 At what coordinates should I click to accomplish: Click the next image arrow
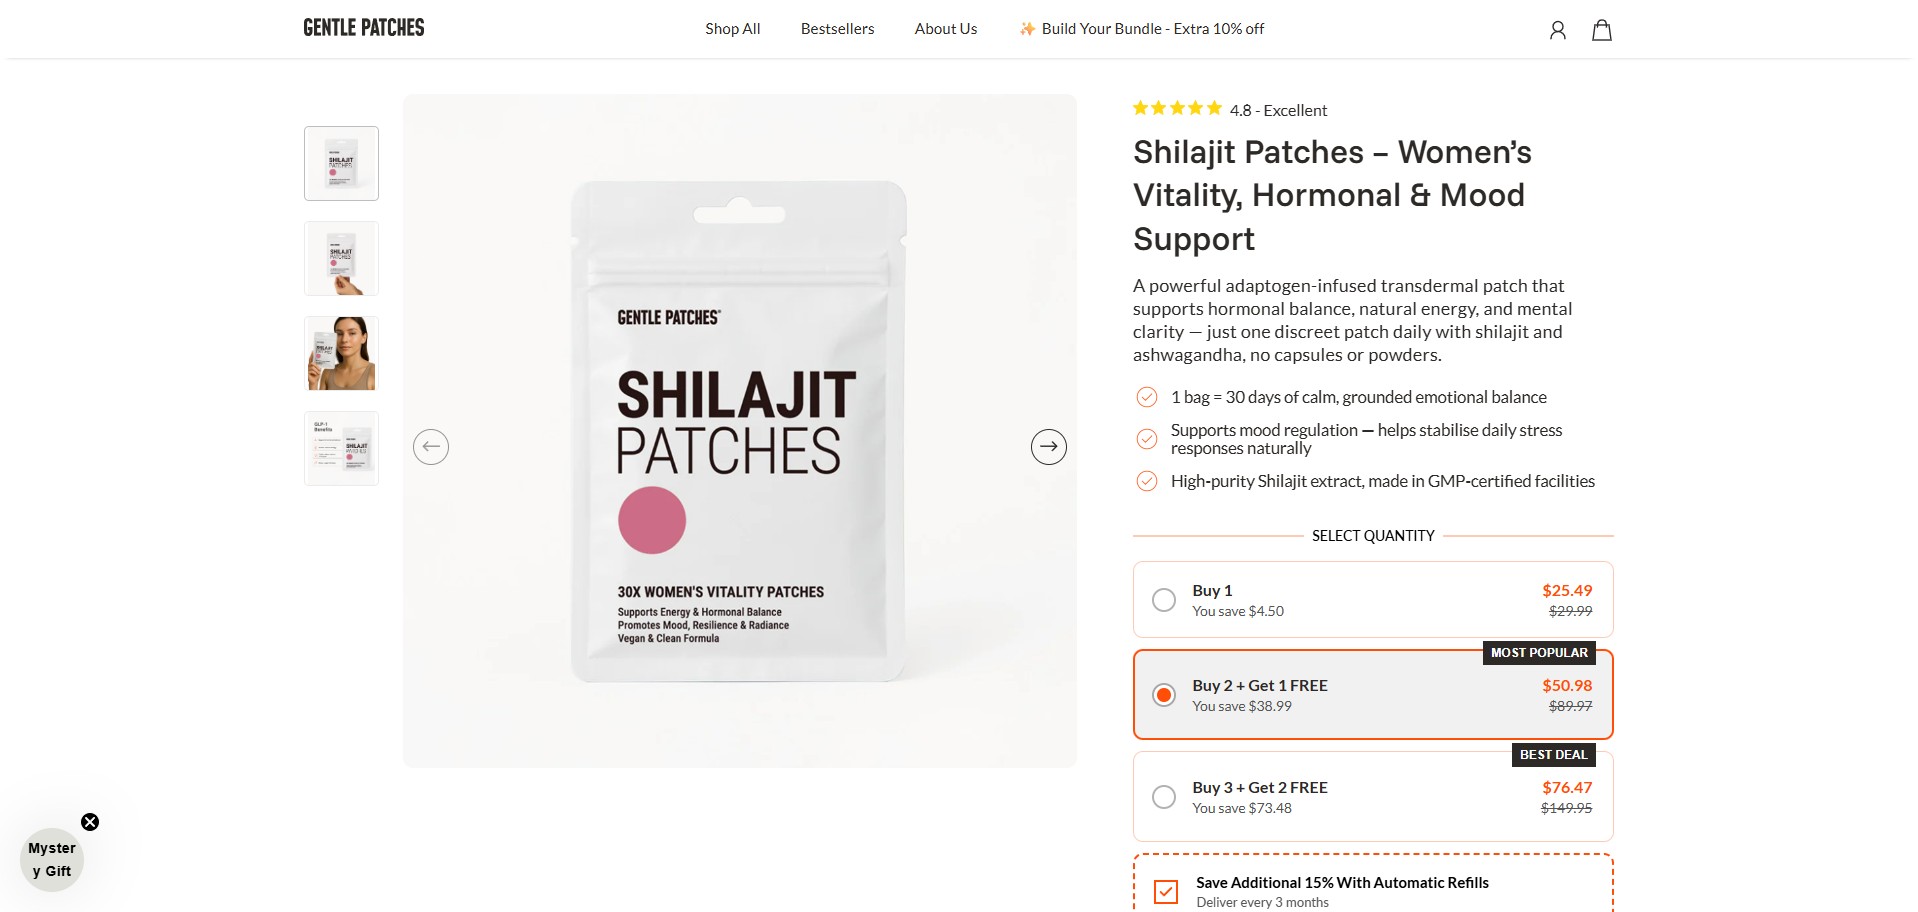[1048, 446]
